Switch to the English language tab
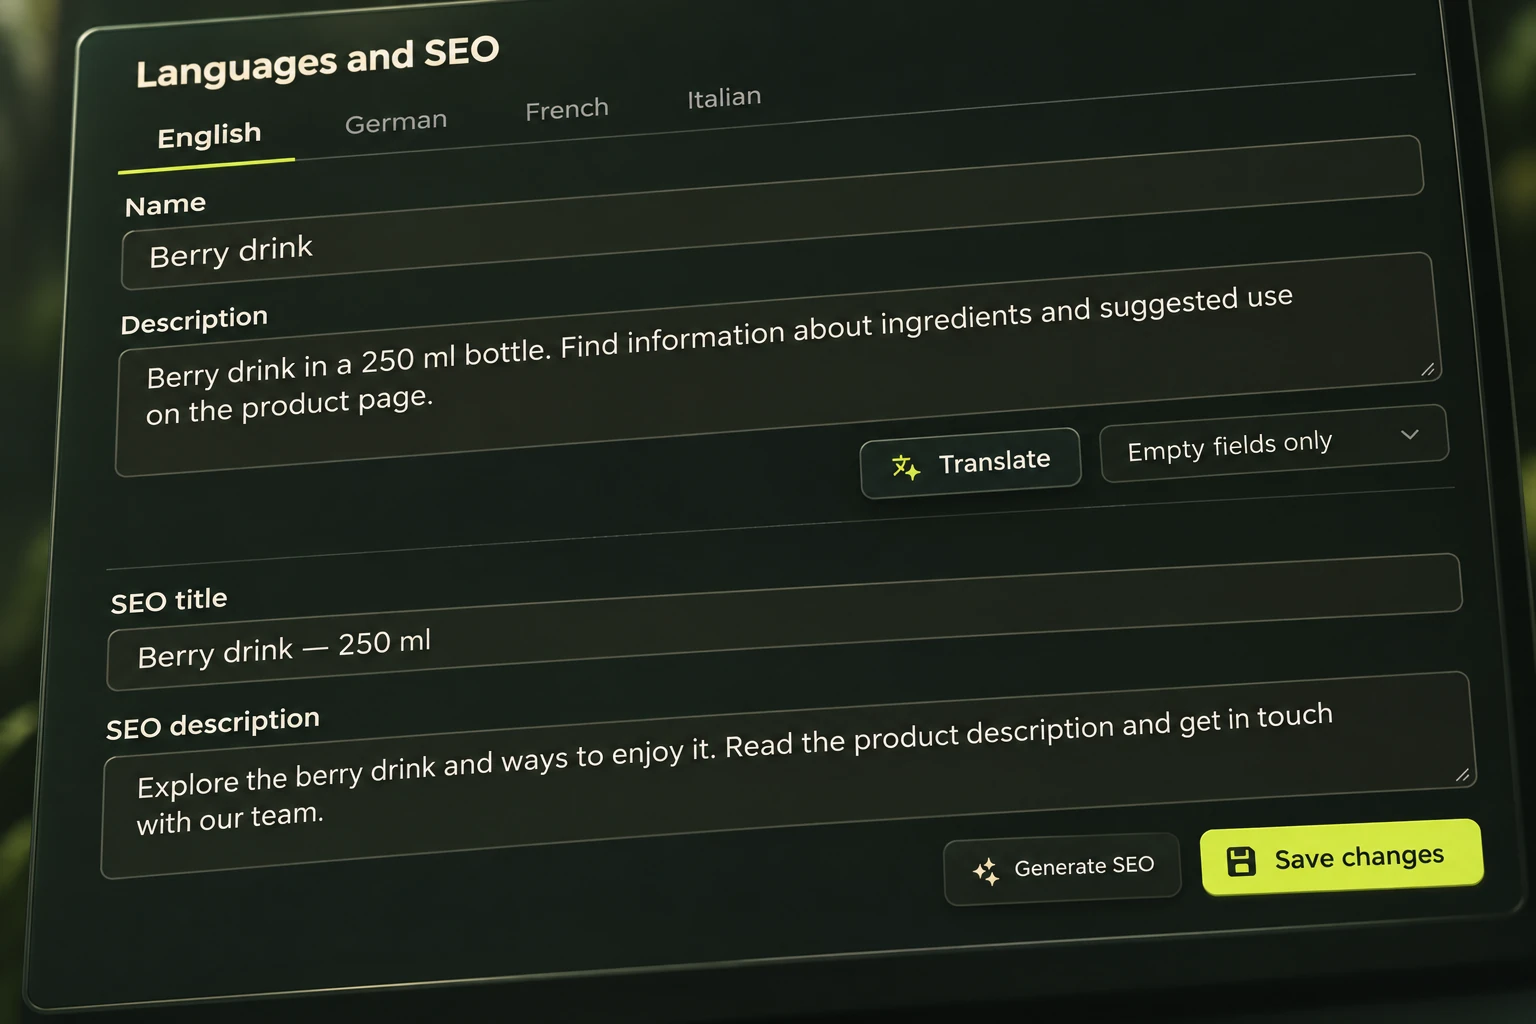 click(x=209, y=135)
